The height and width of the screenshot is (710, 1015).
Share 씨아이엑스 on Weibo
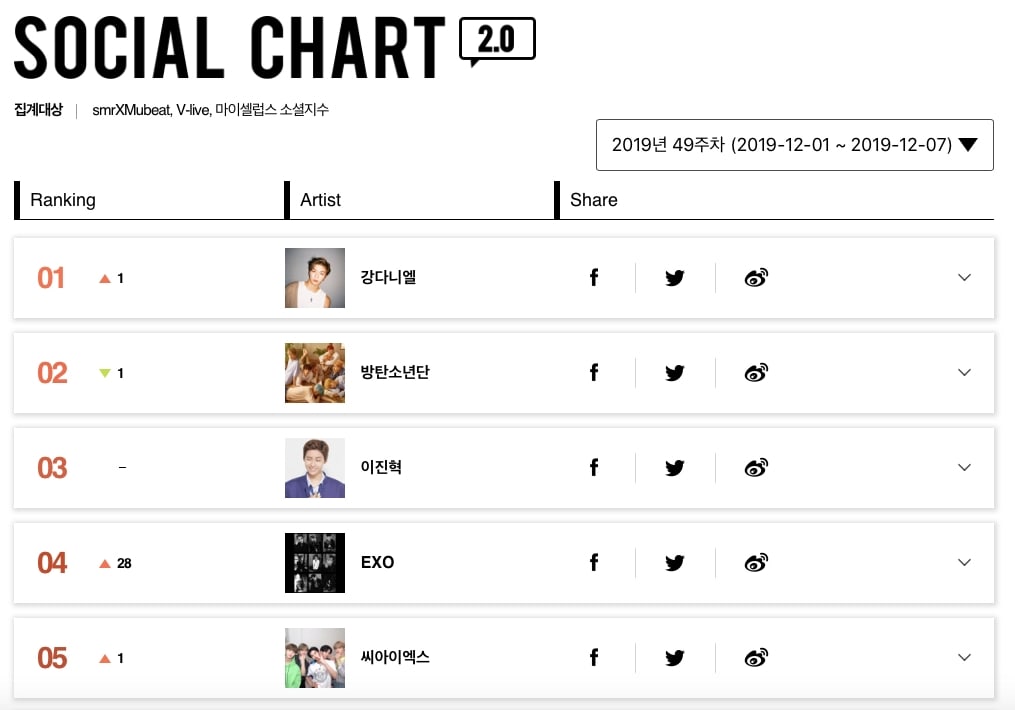pos(756,658)
